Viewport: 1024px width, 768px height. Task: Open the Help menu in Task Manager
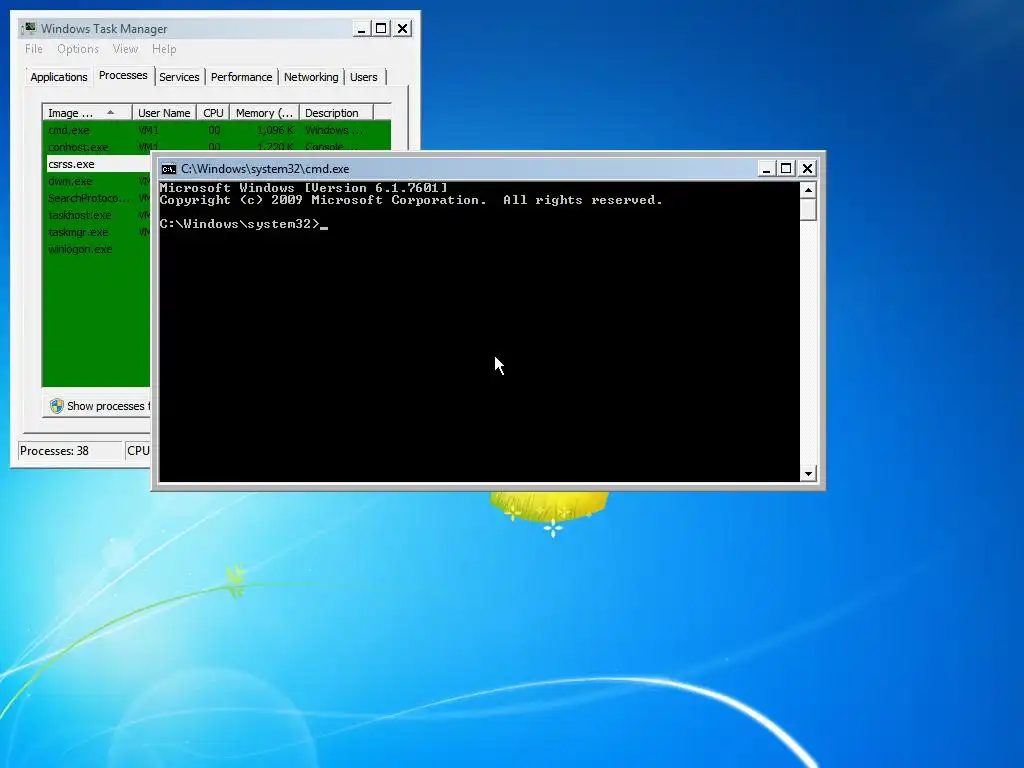click(164, 49)
